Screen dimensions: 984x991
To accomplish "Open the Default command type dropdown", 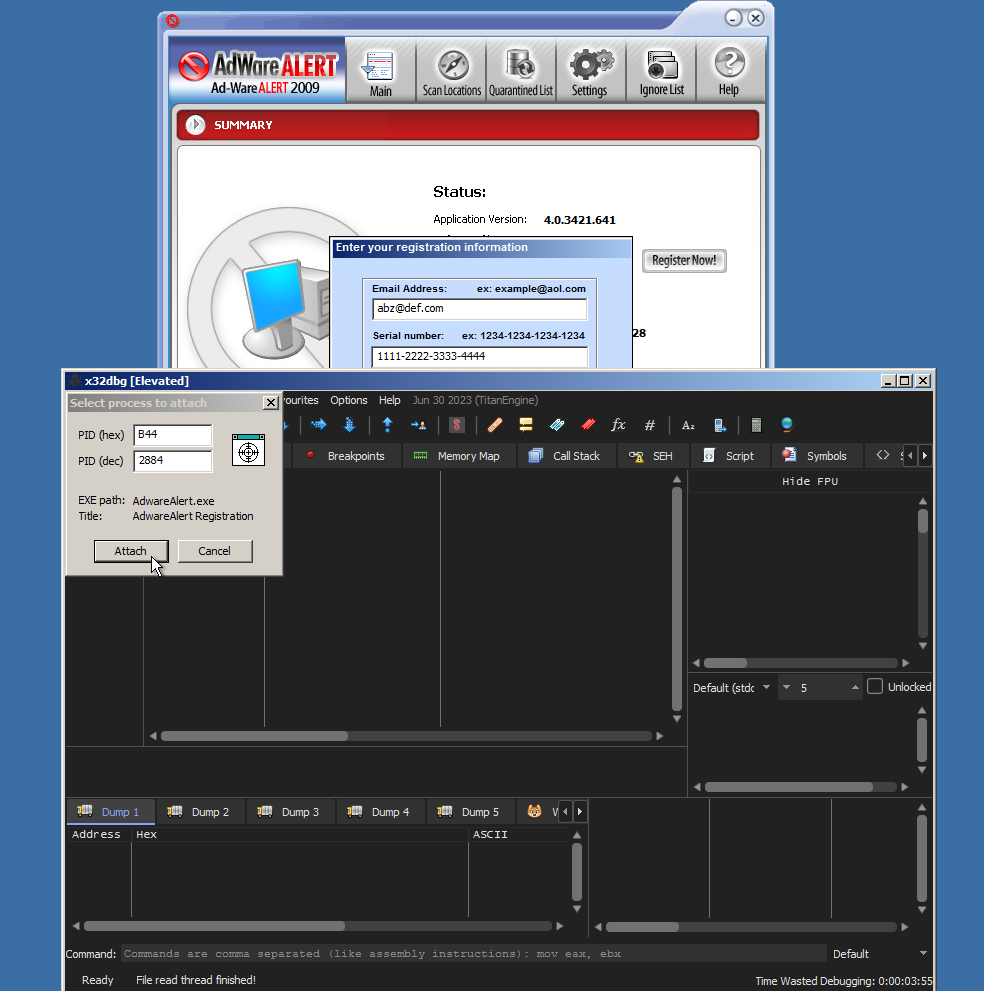I will coord(880,954).
